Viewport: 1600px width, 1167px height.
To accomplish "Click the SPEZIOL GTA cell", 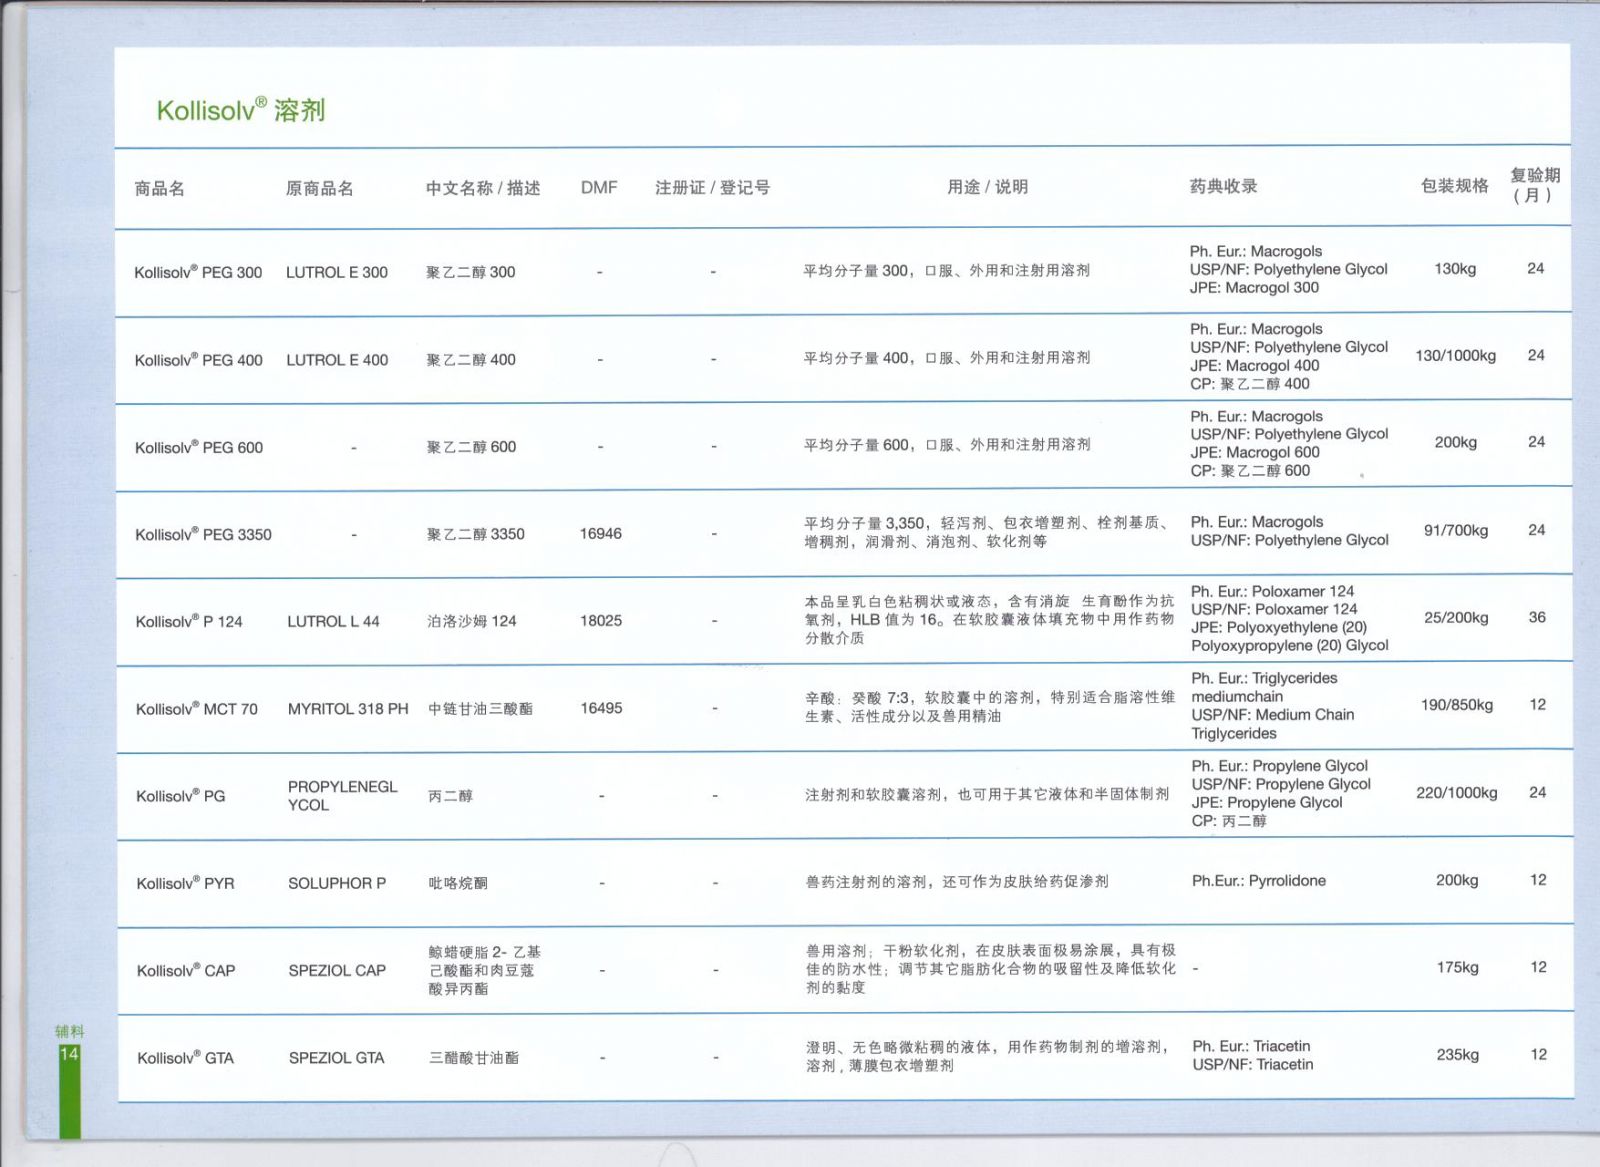I will [337, 1057].
